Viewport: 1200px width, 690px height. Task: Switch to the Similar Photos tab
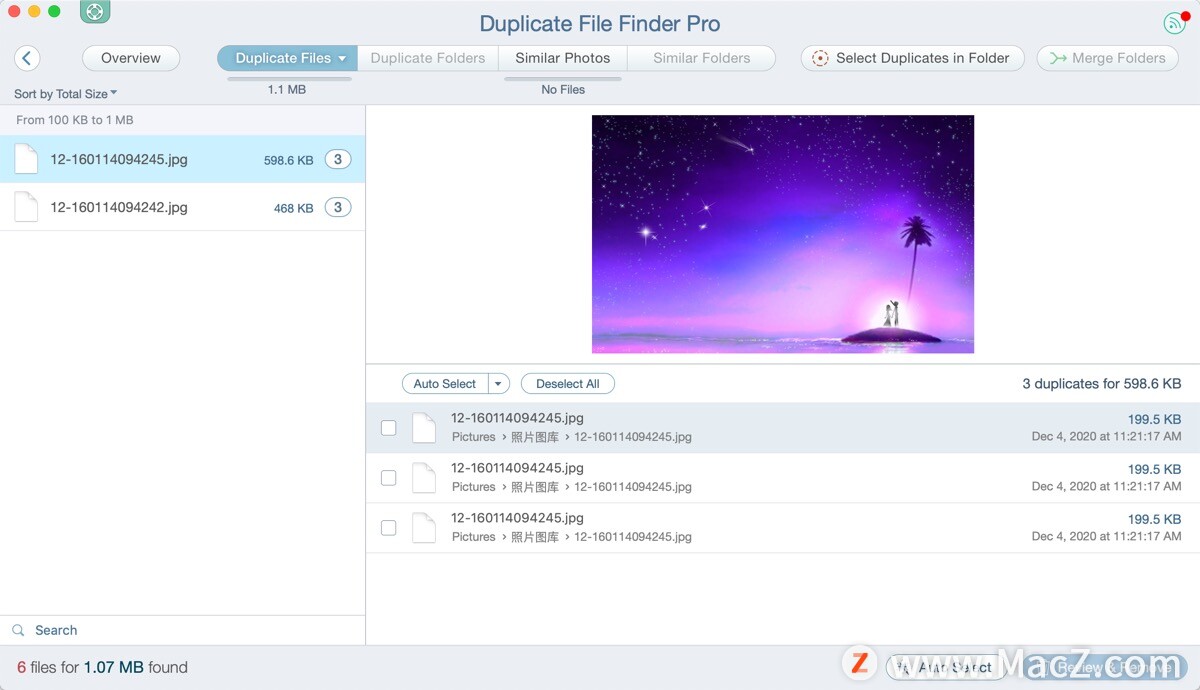click(563, 58)
